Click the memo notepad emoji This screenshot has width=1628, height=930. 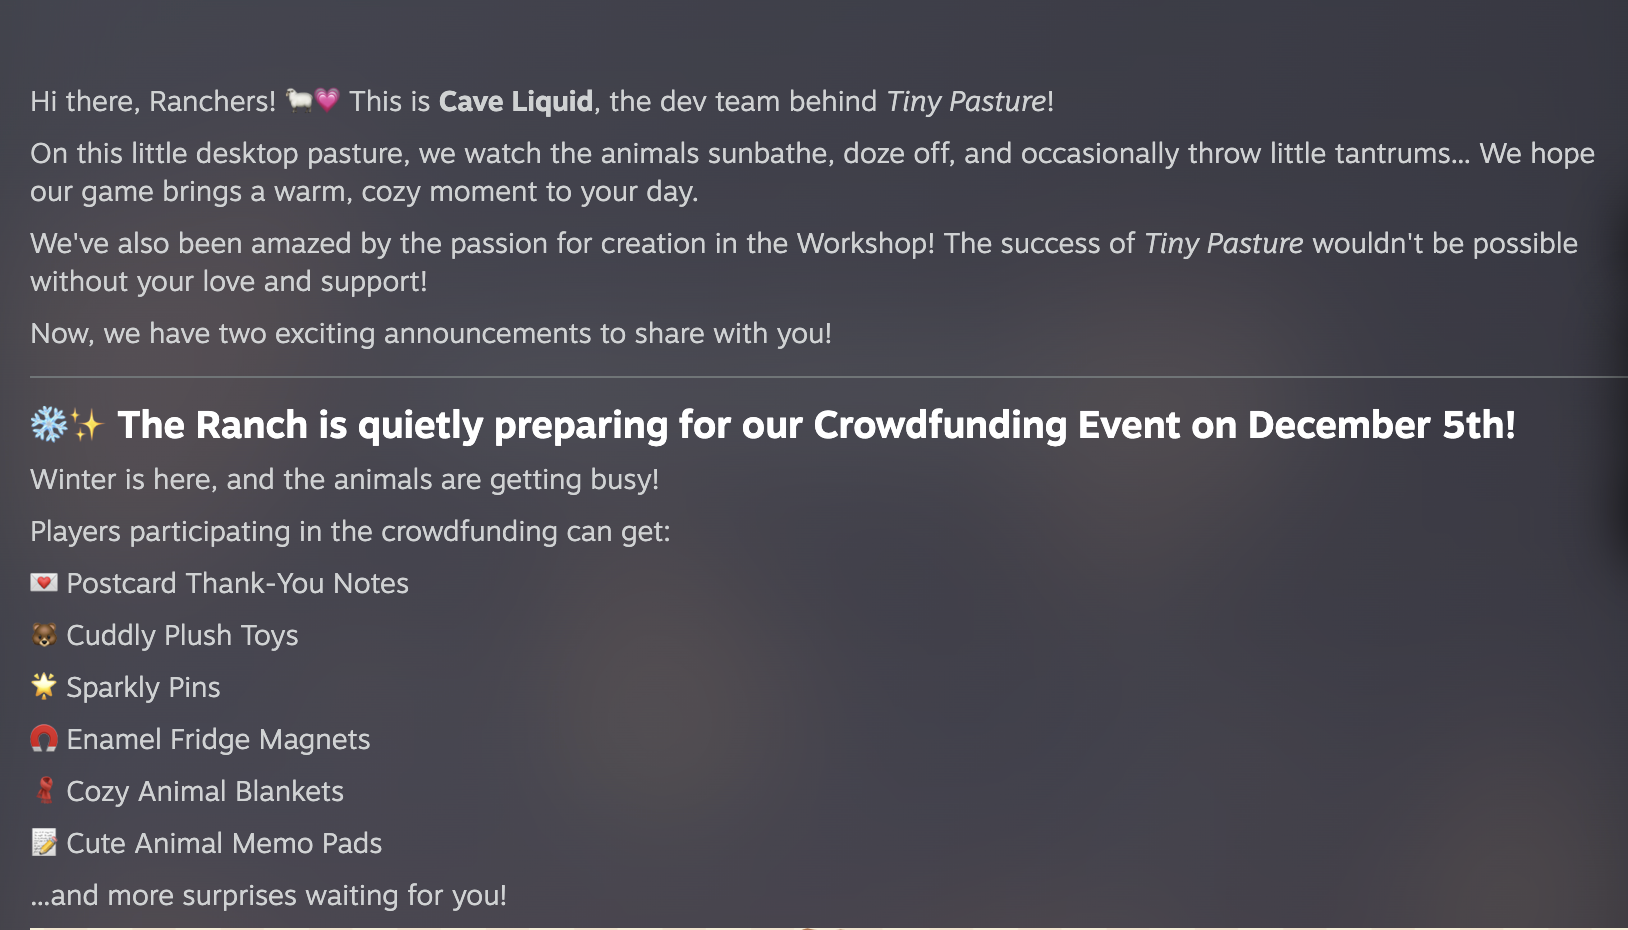[x=44, y=843]
